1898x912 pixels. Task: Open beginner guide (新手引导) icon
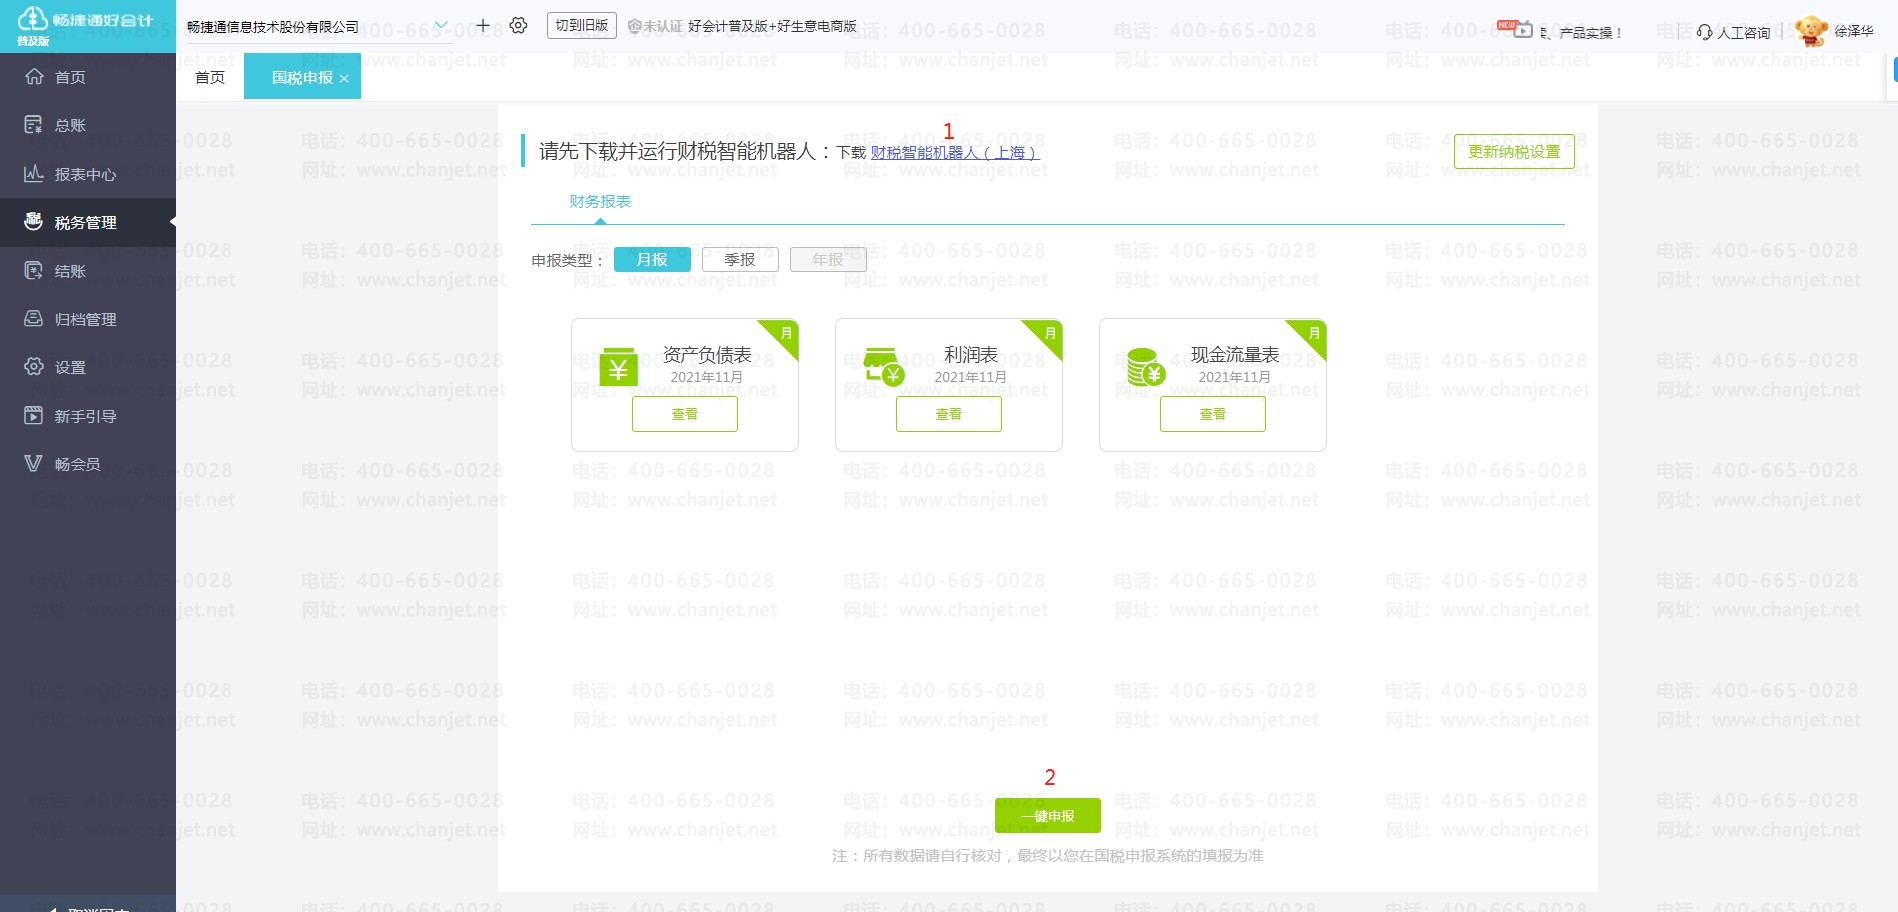click(x=34, y=416)
